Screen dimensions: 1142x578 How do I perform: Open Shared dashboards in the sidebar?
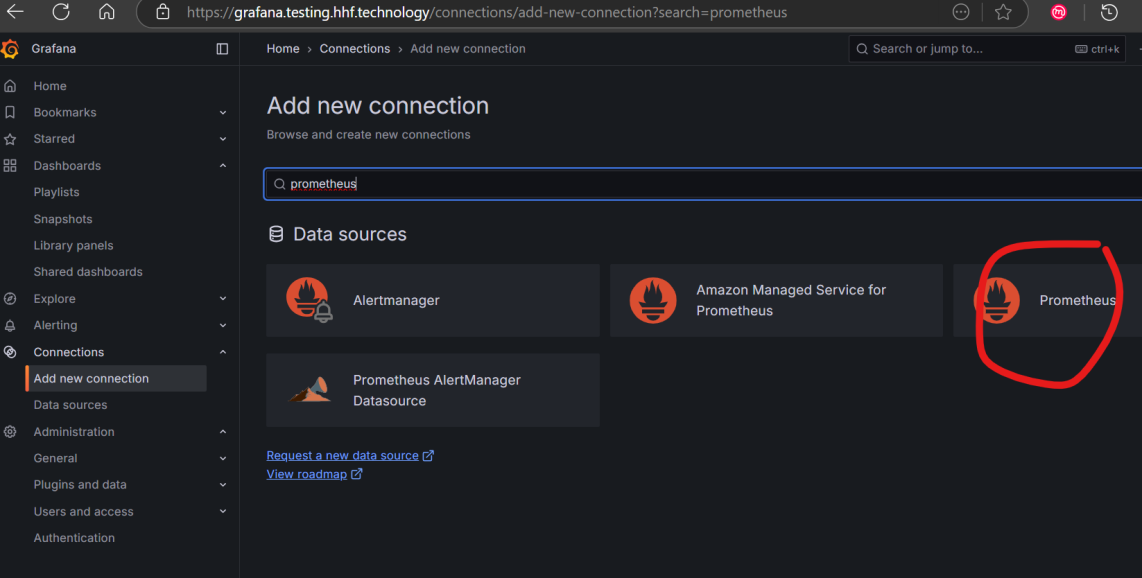[88, 272]
